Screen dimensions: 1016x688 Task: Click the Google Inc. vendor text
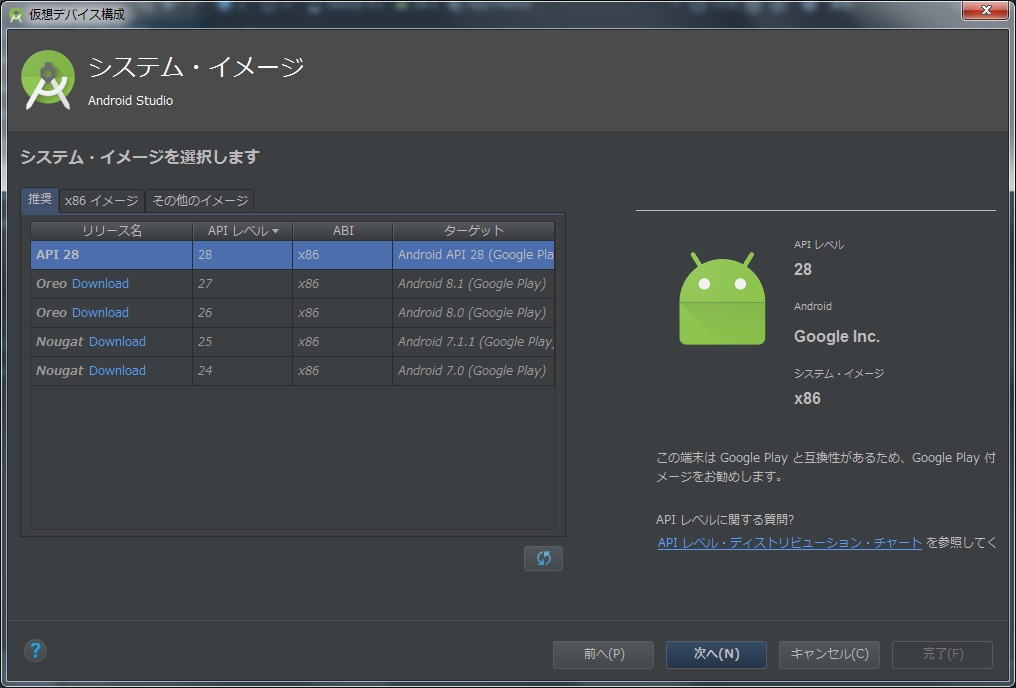[x=837, y=337]
